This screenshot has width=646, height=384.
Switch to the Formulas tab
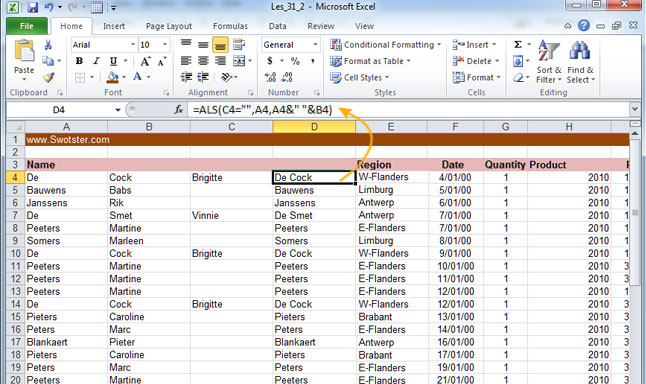(230, 26)
